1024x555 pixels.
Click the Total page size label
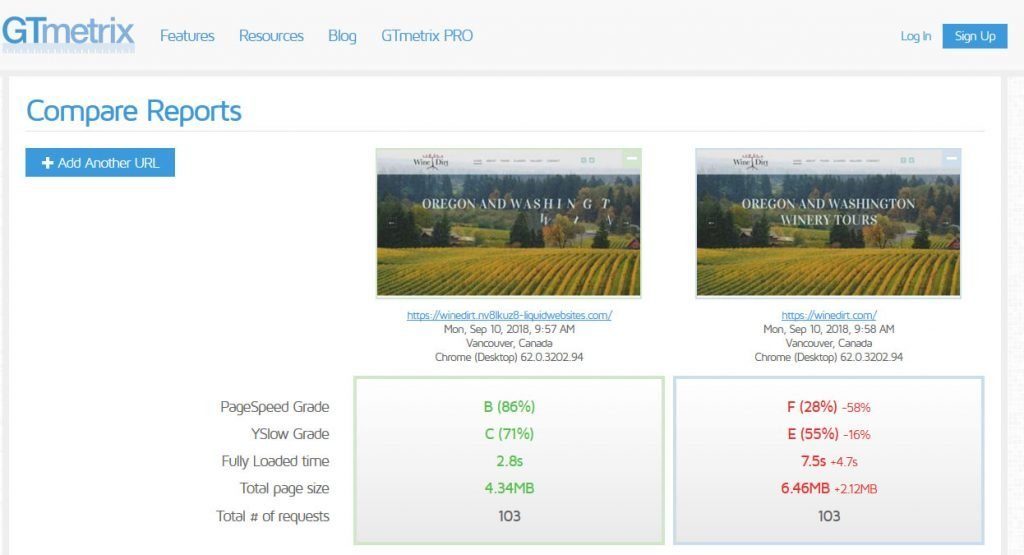tap(284, 488)
